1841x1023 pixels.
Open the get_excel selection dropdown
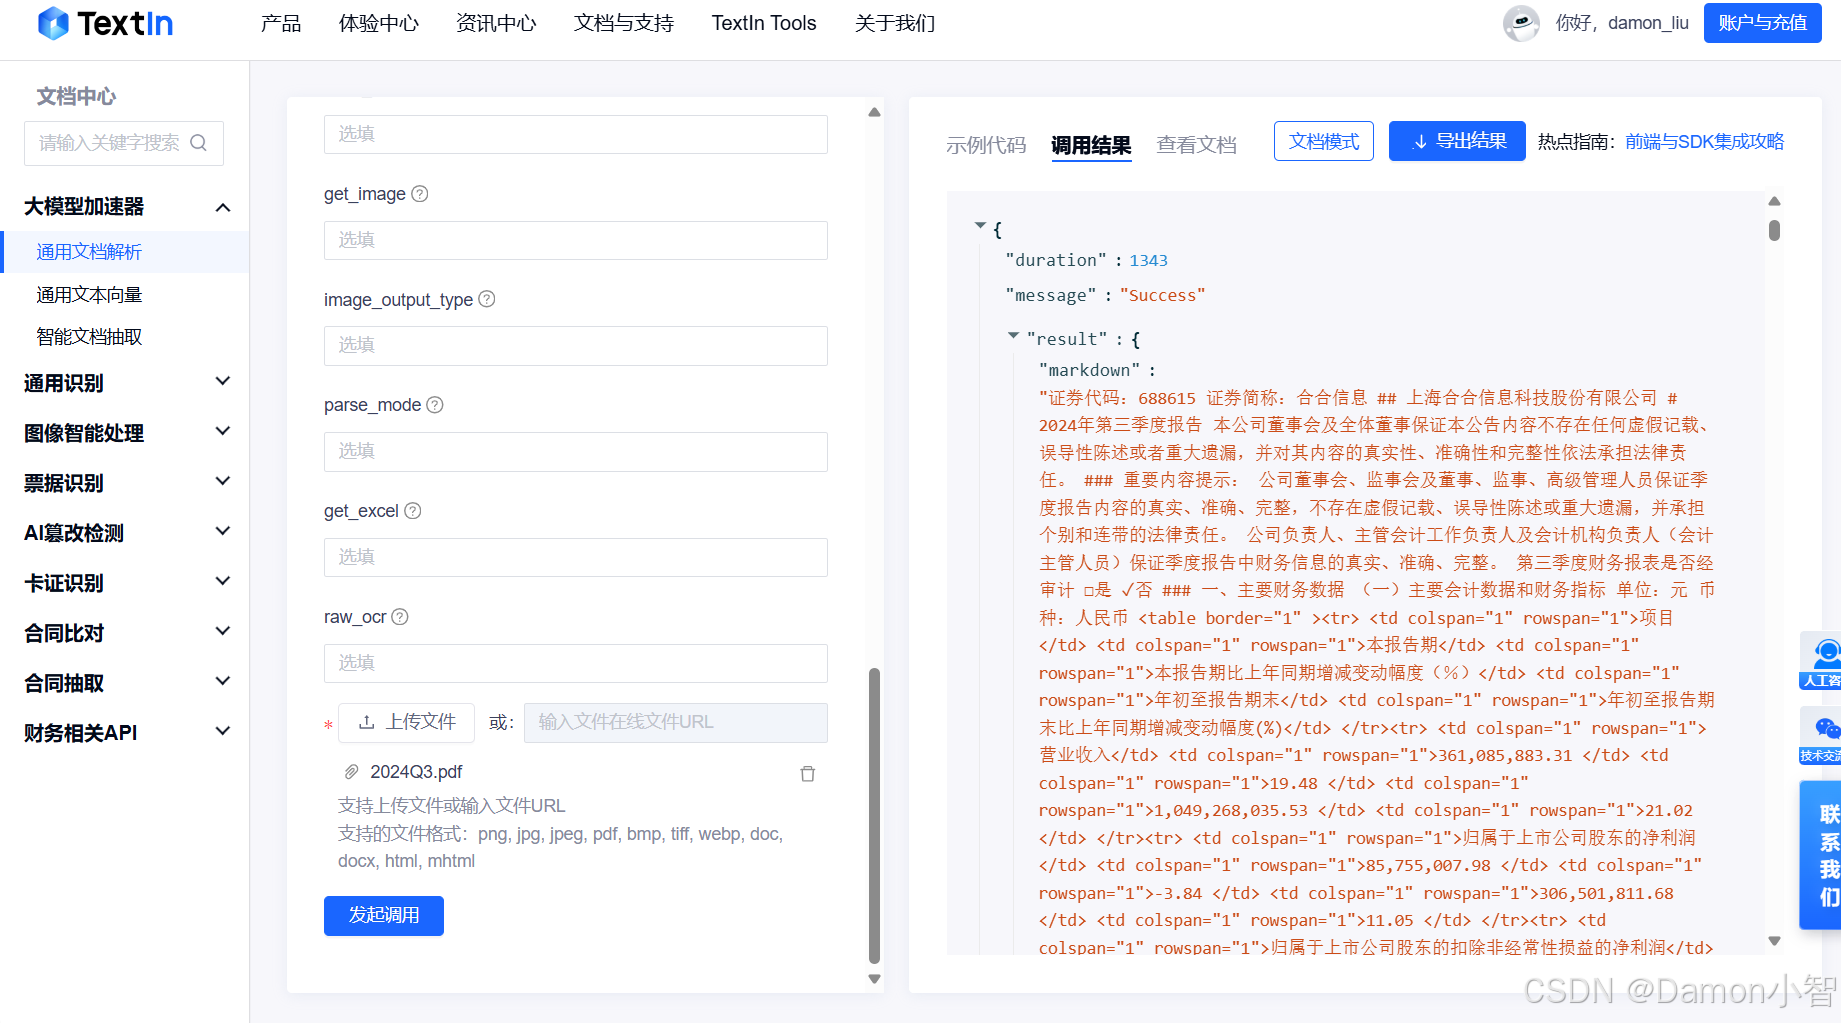pos(575,557)
